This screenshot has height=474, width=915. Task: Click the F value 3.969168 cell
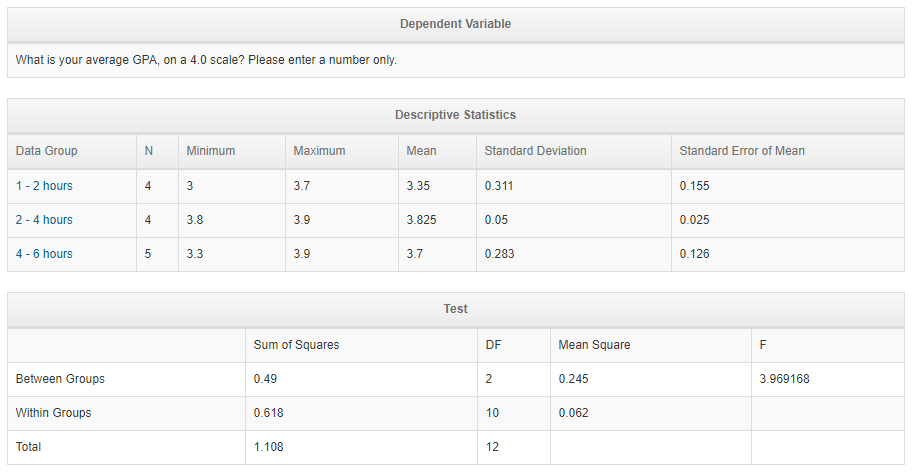(784, 379)
